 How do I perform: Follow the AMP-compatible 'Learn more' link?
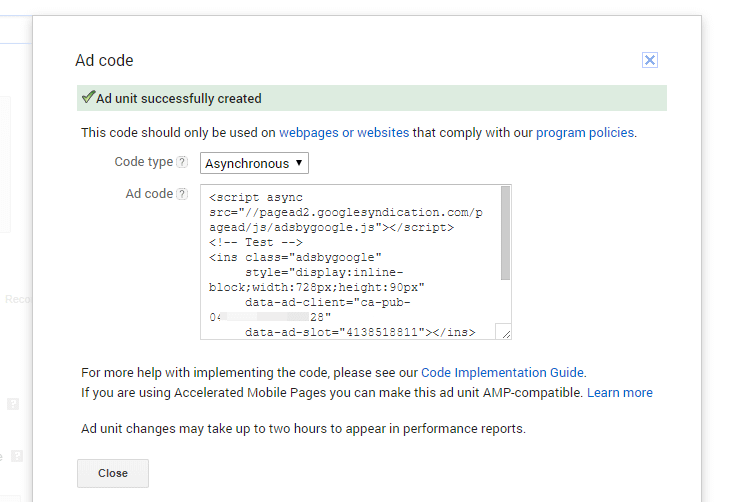pos(619,392)
